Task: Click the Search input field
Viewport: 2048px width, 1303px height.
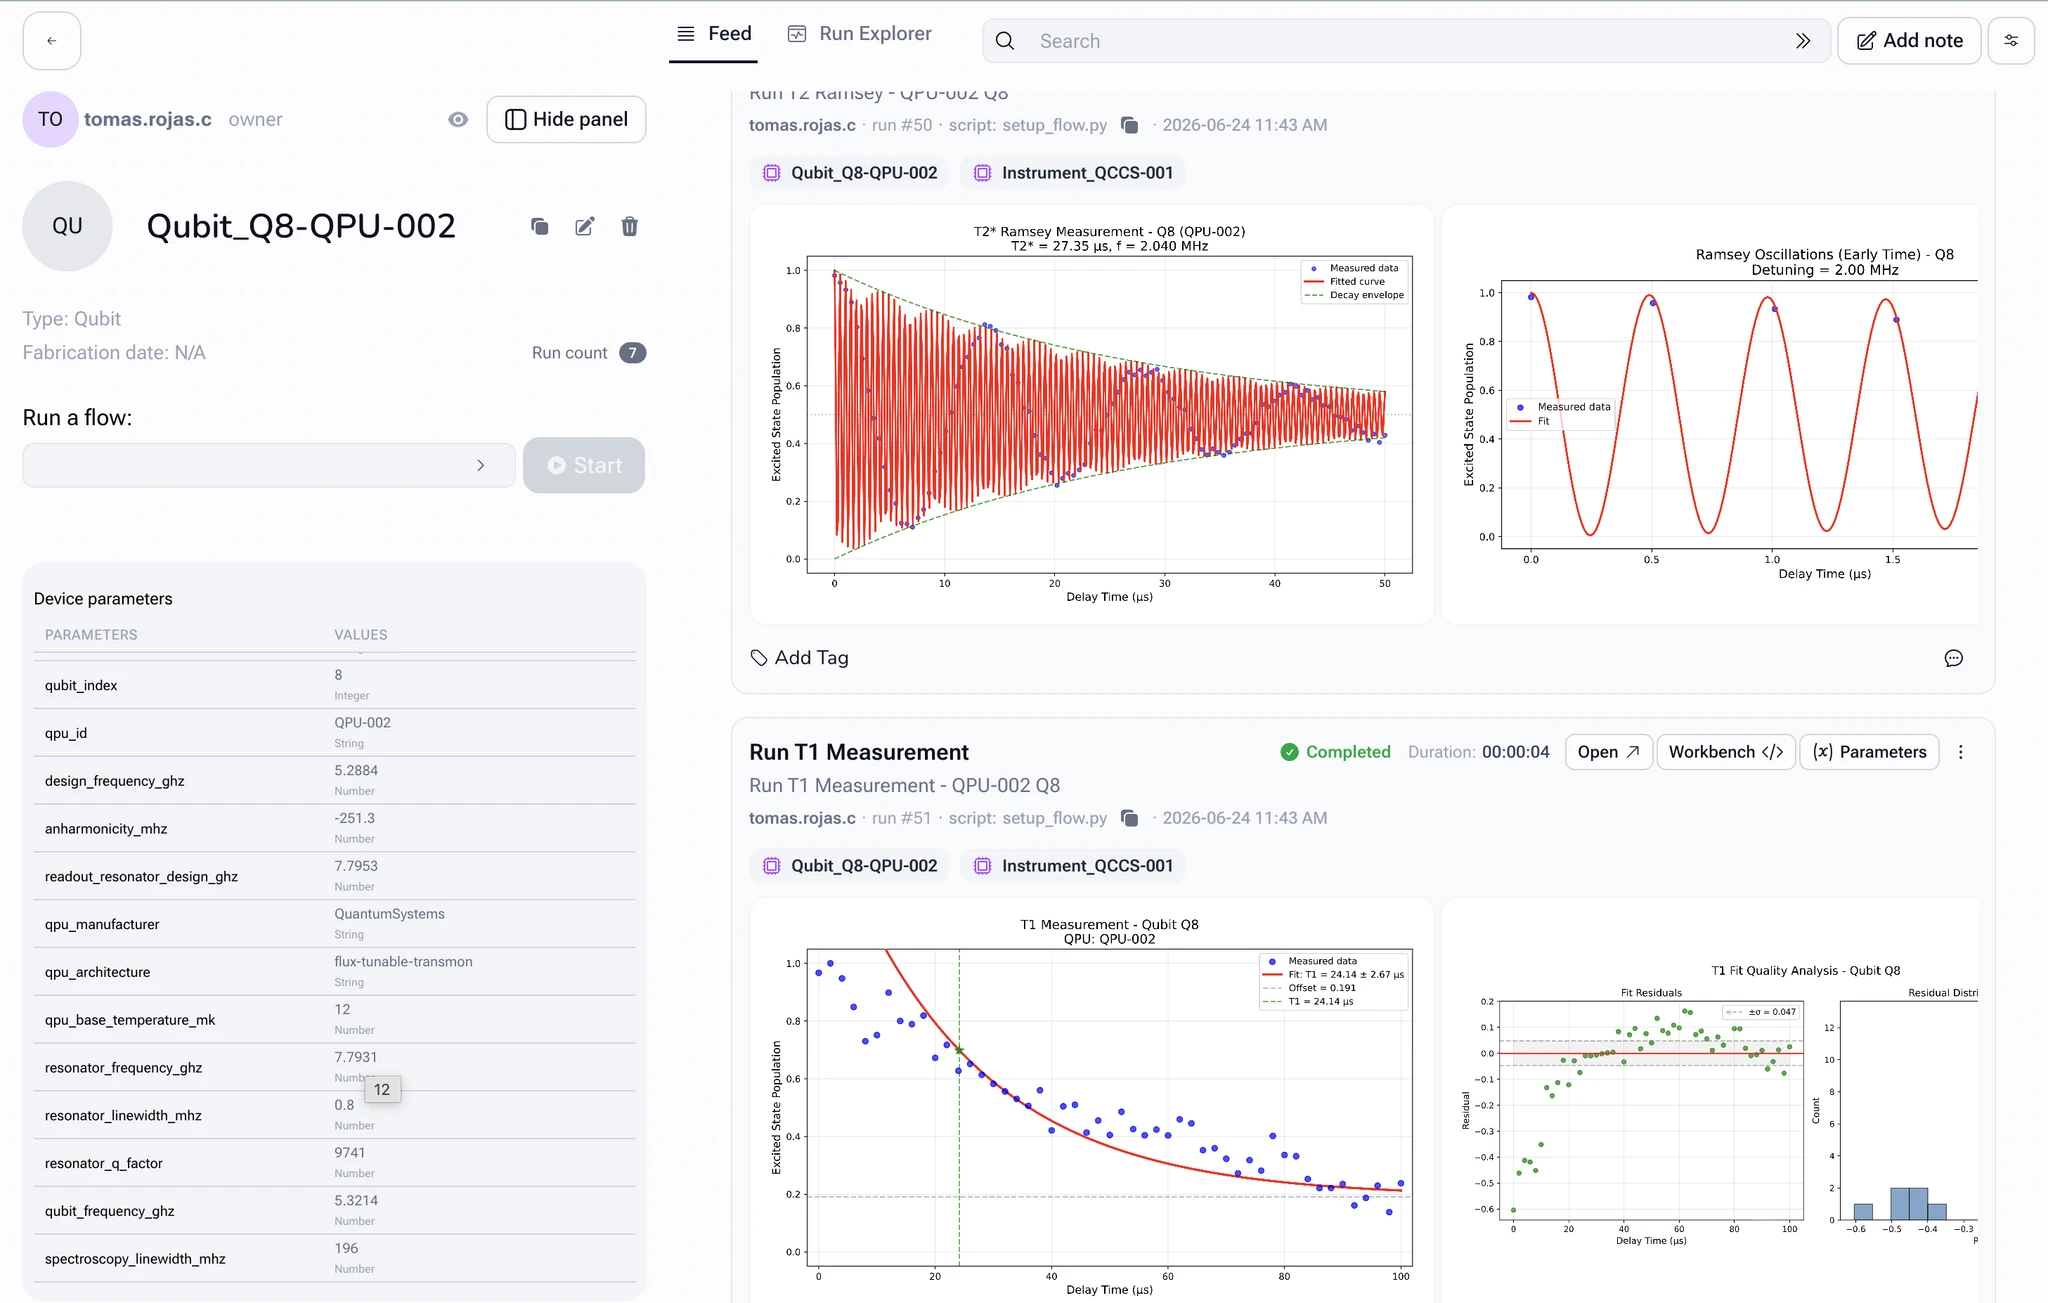Action: 1405,41
